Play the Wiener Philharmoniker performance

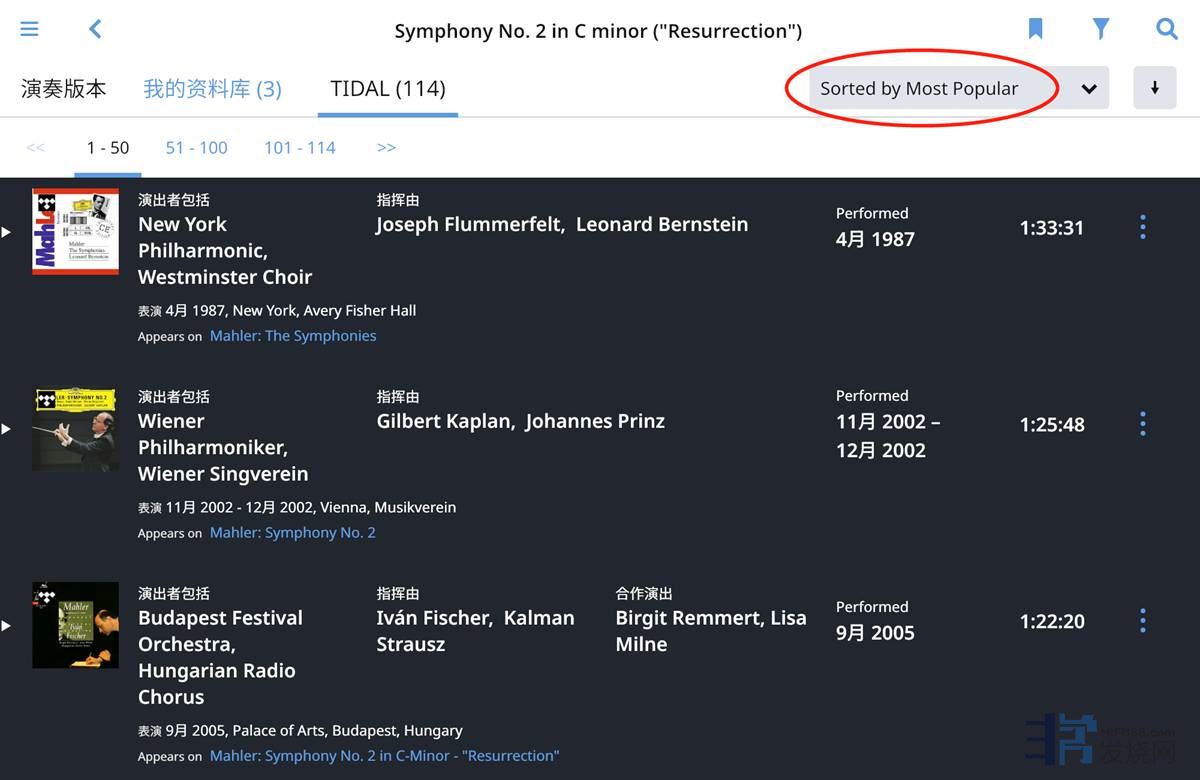[x=6, y=429]
